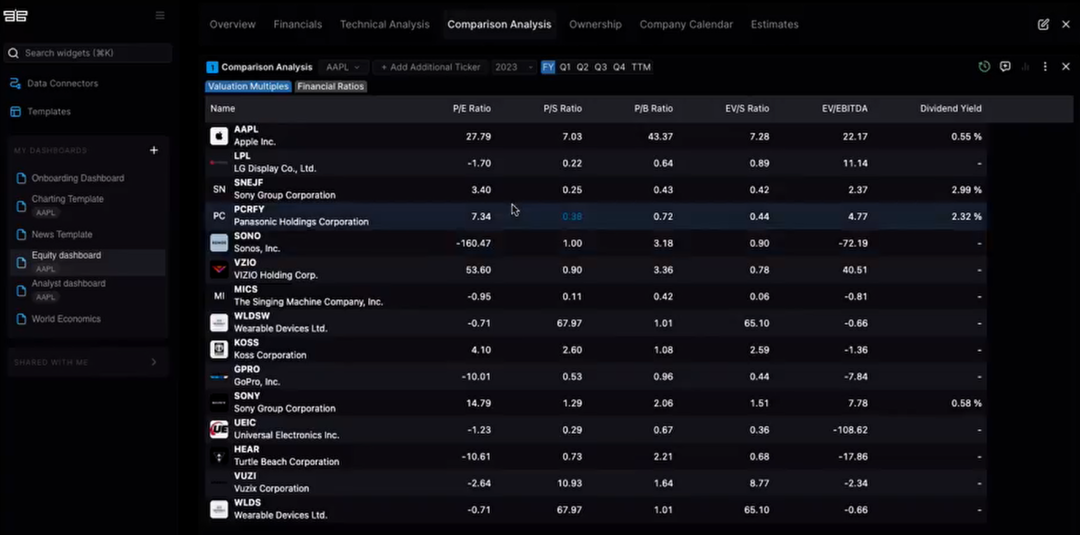Collapse sidebar with the hamburger icon
The height and width of the screenshot is (535, 1080).
pyautogui.click(x=160, y=15)
